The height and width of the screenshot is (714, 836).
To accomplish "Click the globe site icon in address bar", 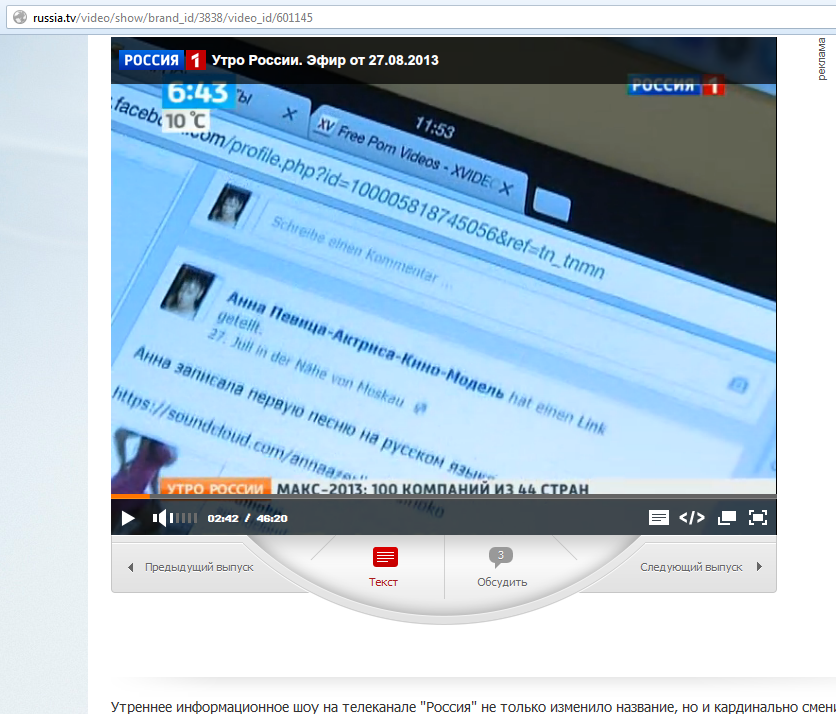I will tap(20, 18).
